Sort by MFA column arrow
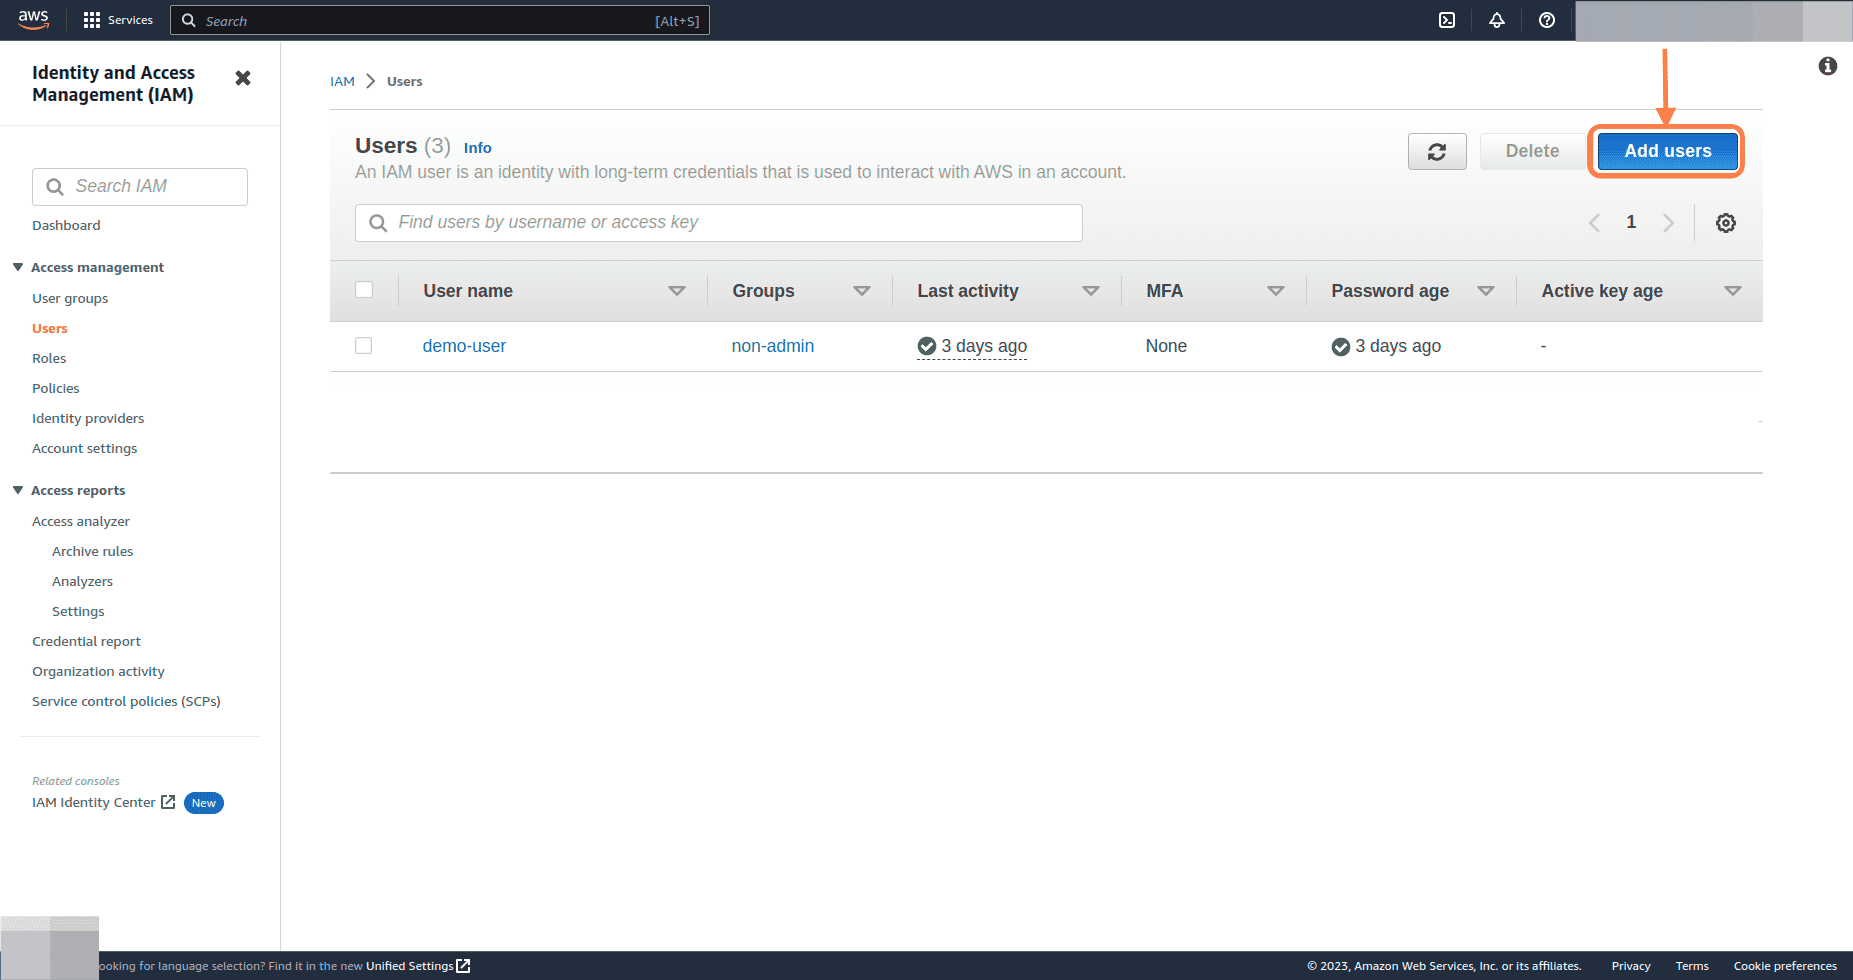Screen dimensions: 1853x980 (1276, 291)
